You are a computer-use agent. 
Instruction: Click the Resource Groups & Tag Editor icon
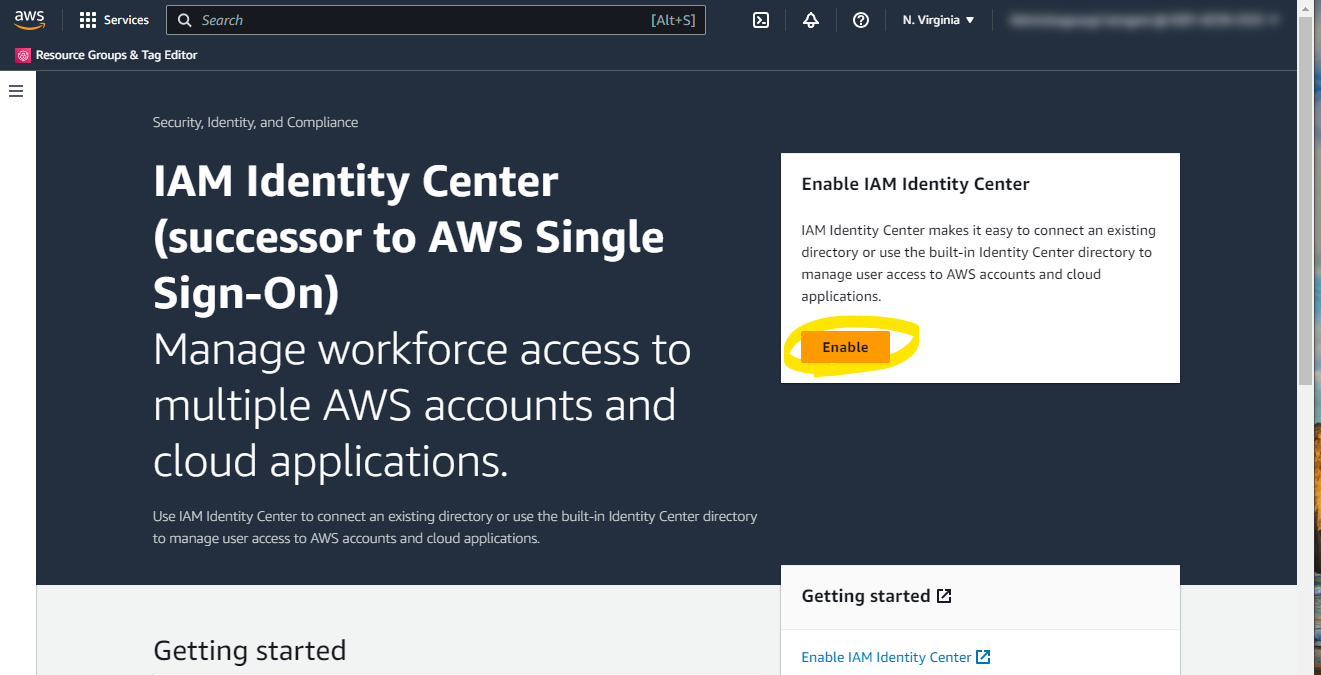click(x=23, y=56)
